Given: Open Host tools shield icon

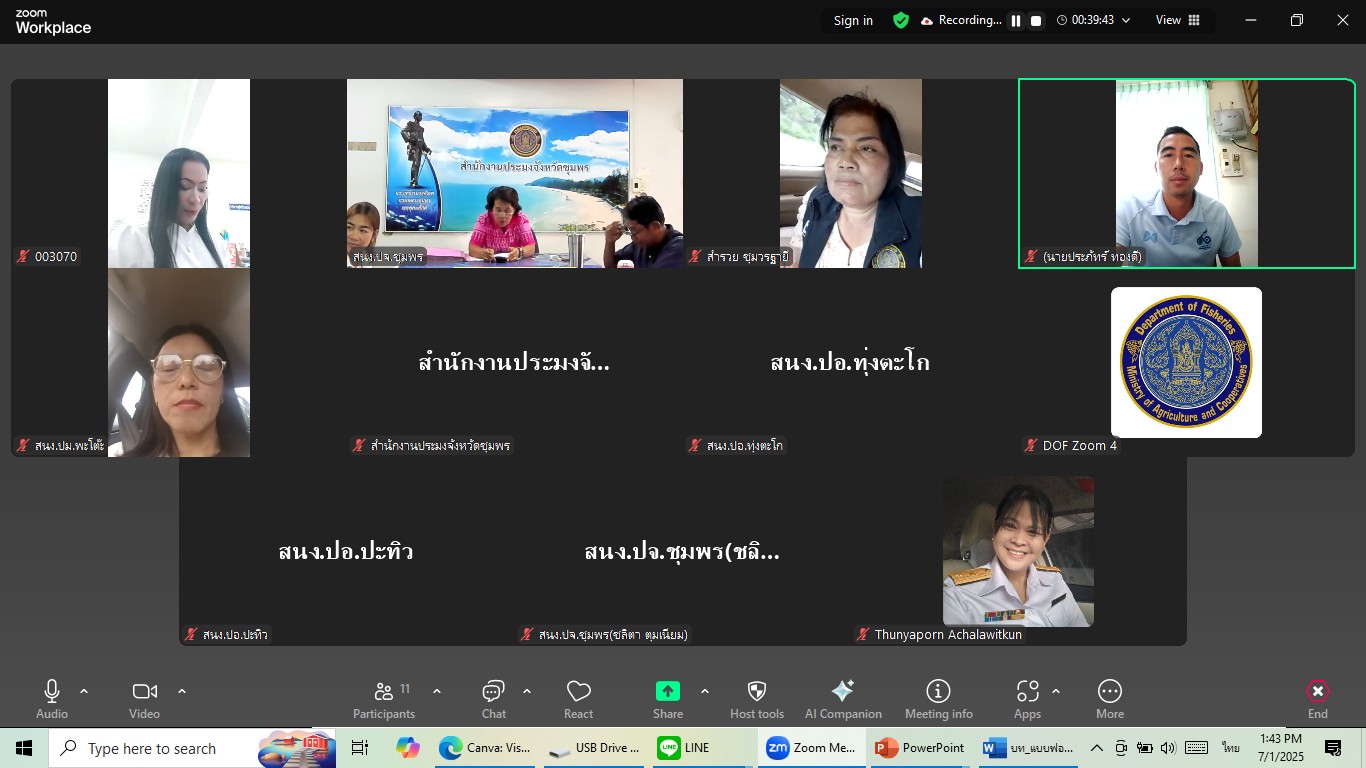Looking at the screenshot, I should pos(757,691).
